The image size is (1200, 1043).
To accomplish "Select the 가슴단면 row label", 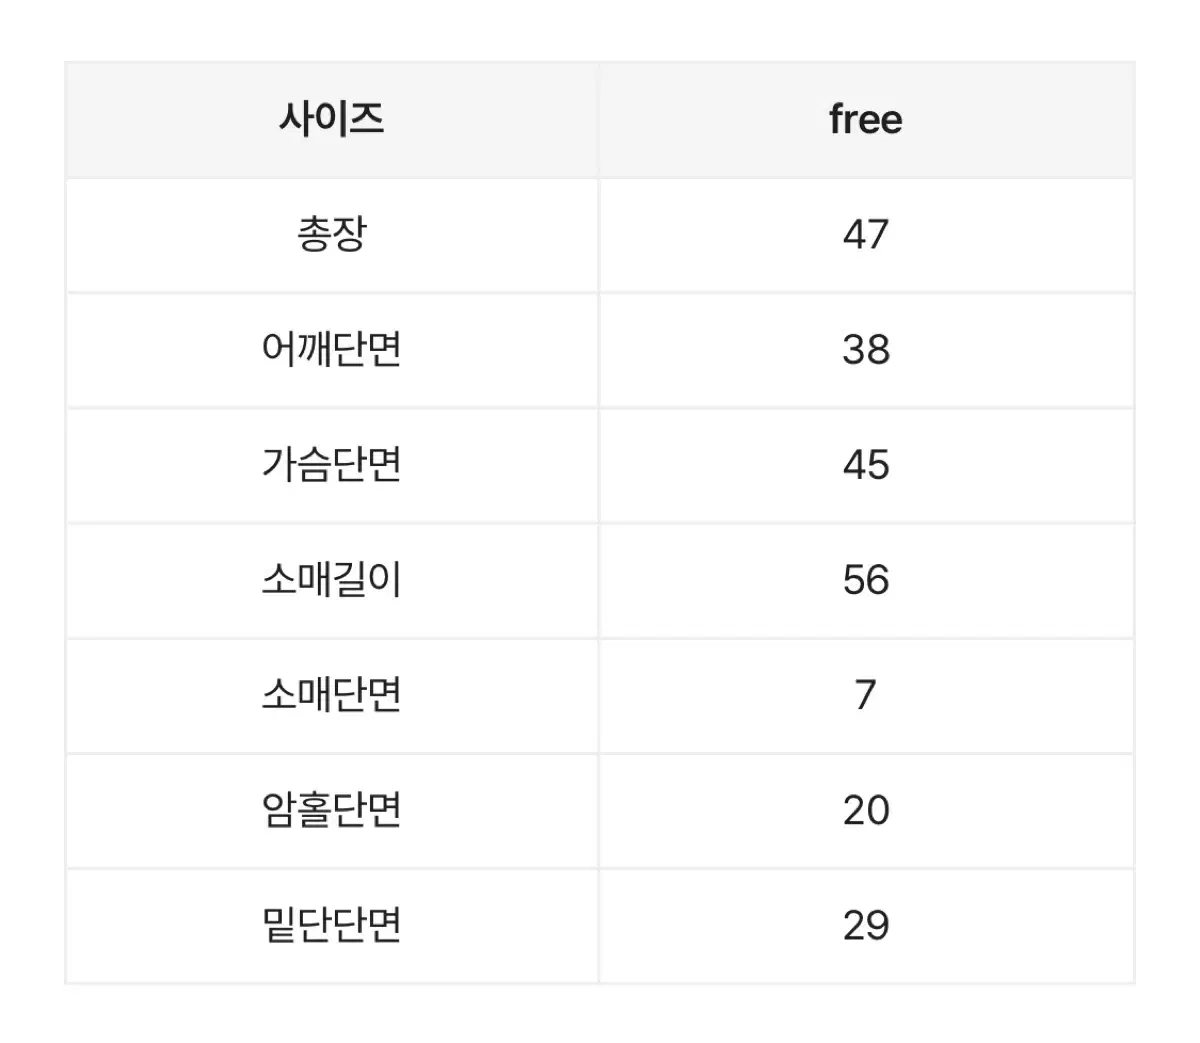I will pos(332,465).
